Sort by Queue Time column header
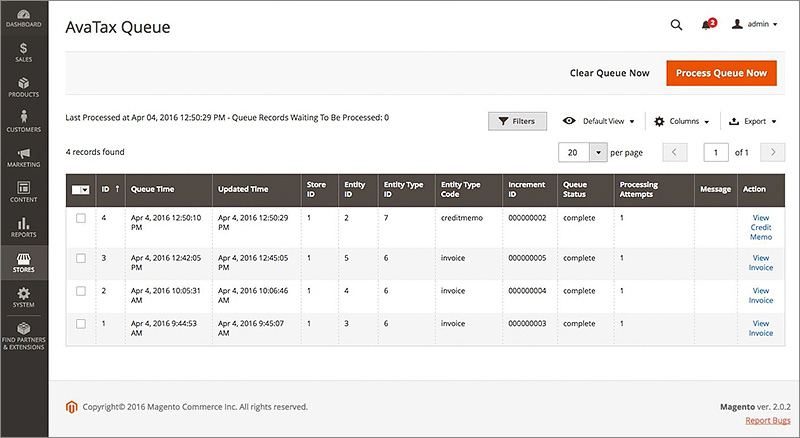 pyautogui.click(x=168, y=189)
